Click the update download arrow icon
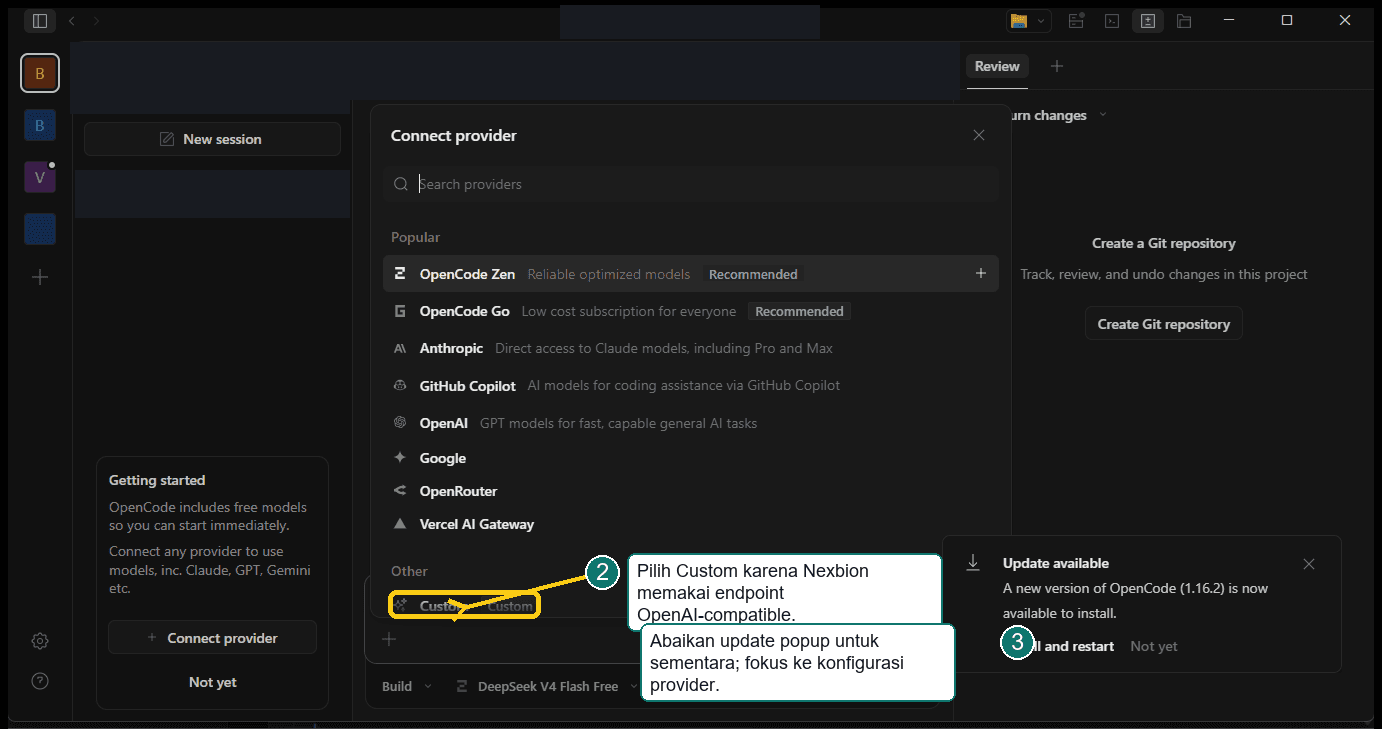 pyautogui.click(x=973, y=563)
